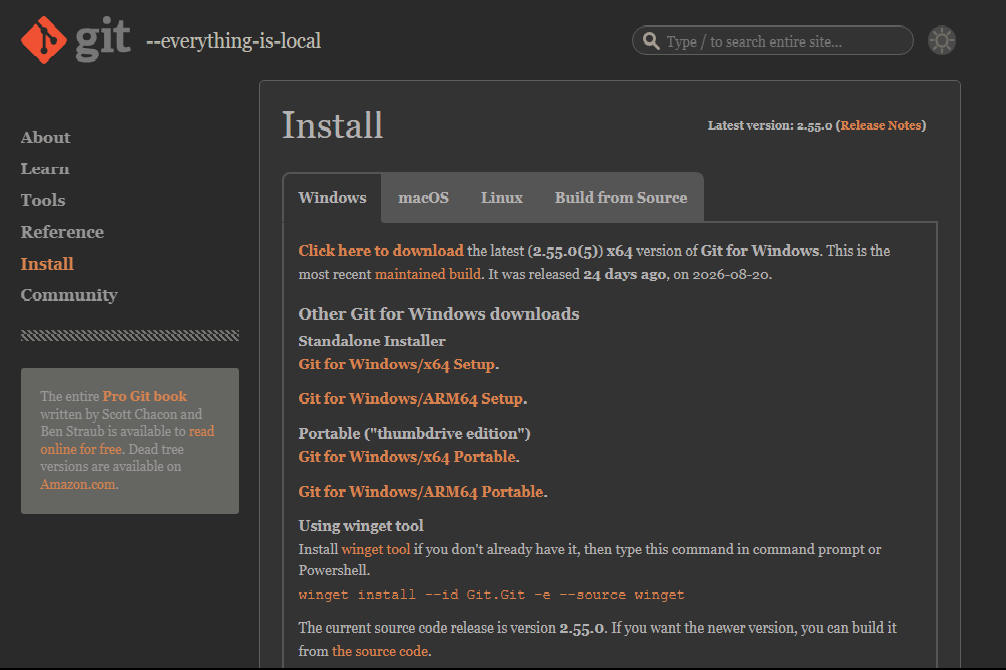Click the git wordmark text logo

[x=103, y=41]
